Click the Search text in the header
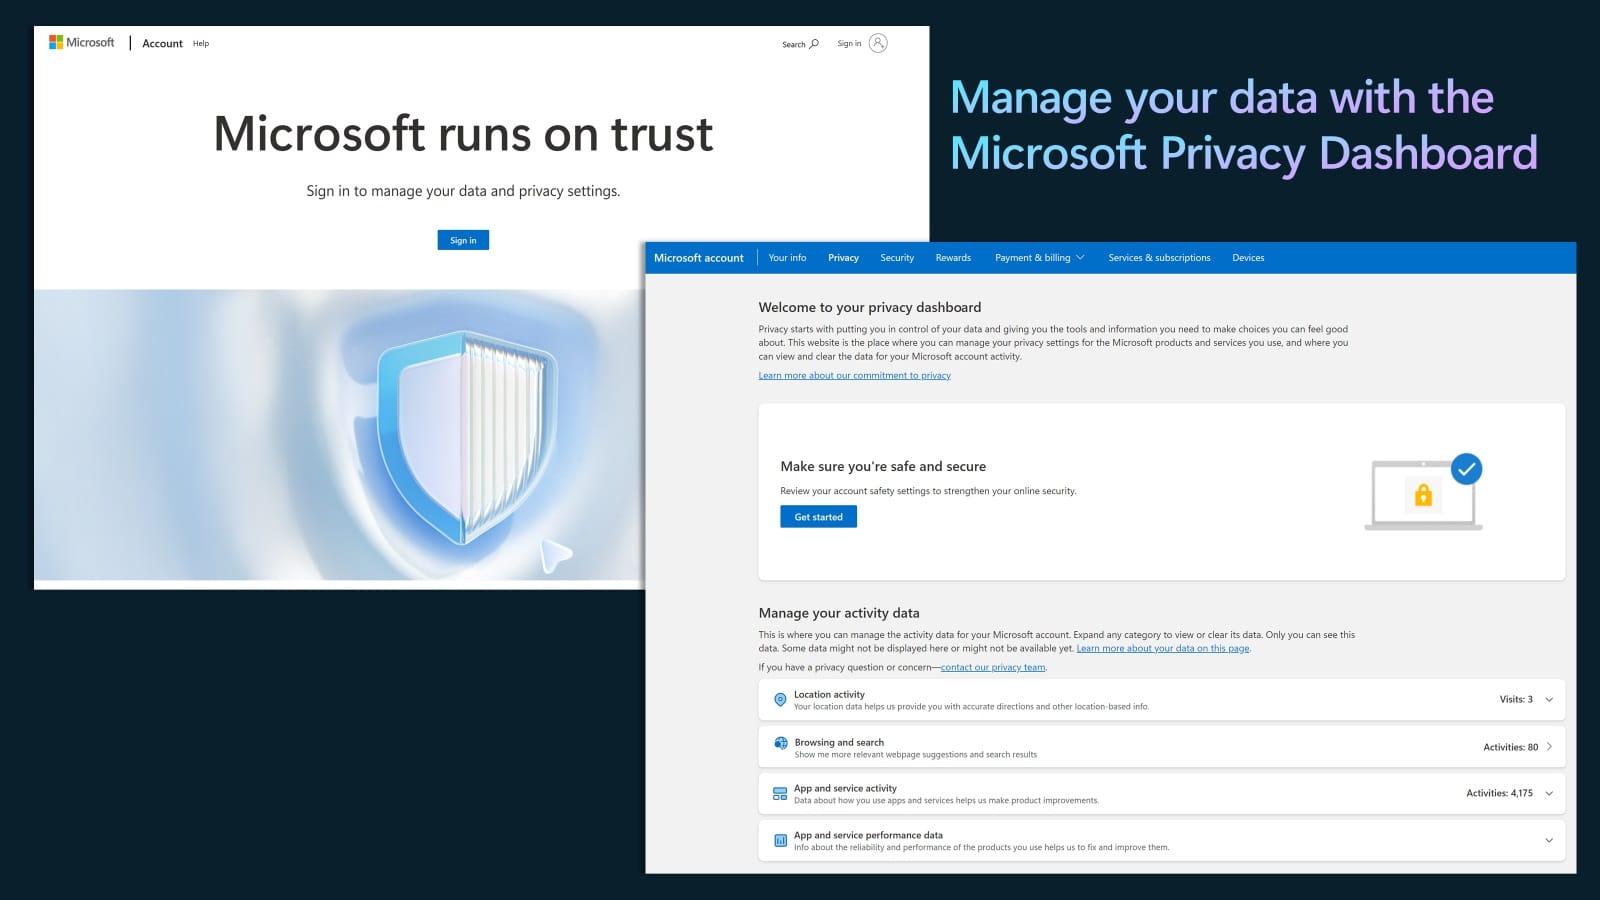This screenshot has height=900, width=1600. pos(794,45)
